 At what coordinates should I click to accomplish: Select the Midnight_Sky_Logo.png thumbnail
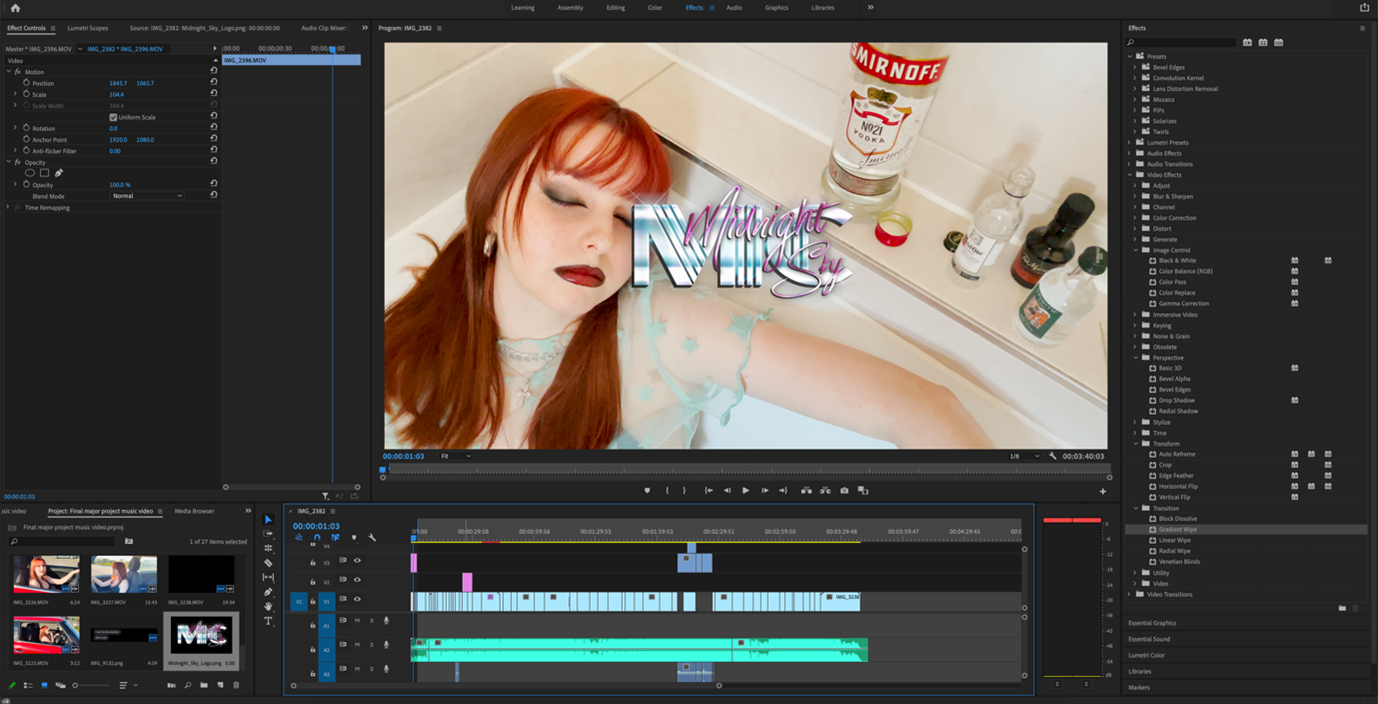click(201, 634)
